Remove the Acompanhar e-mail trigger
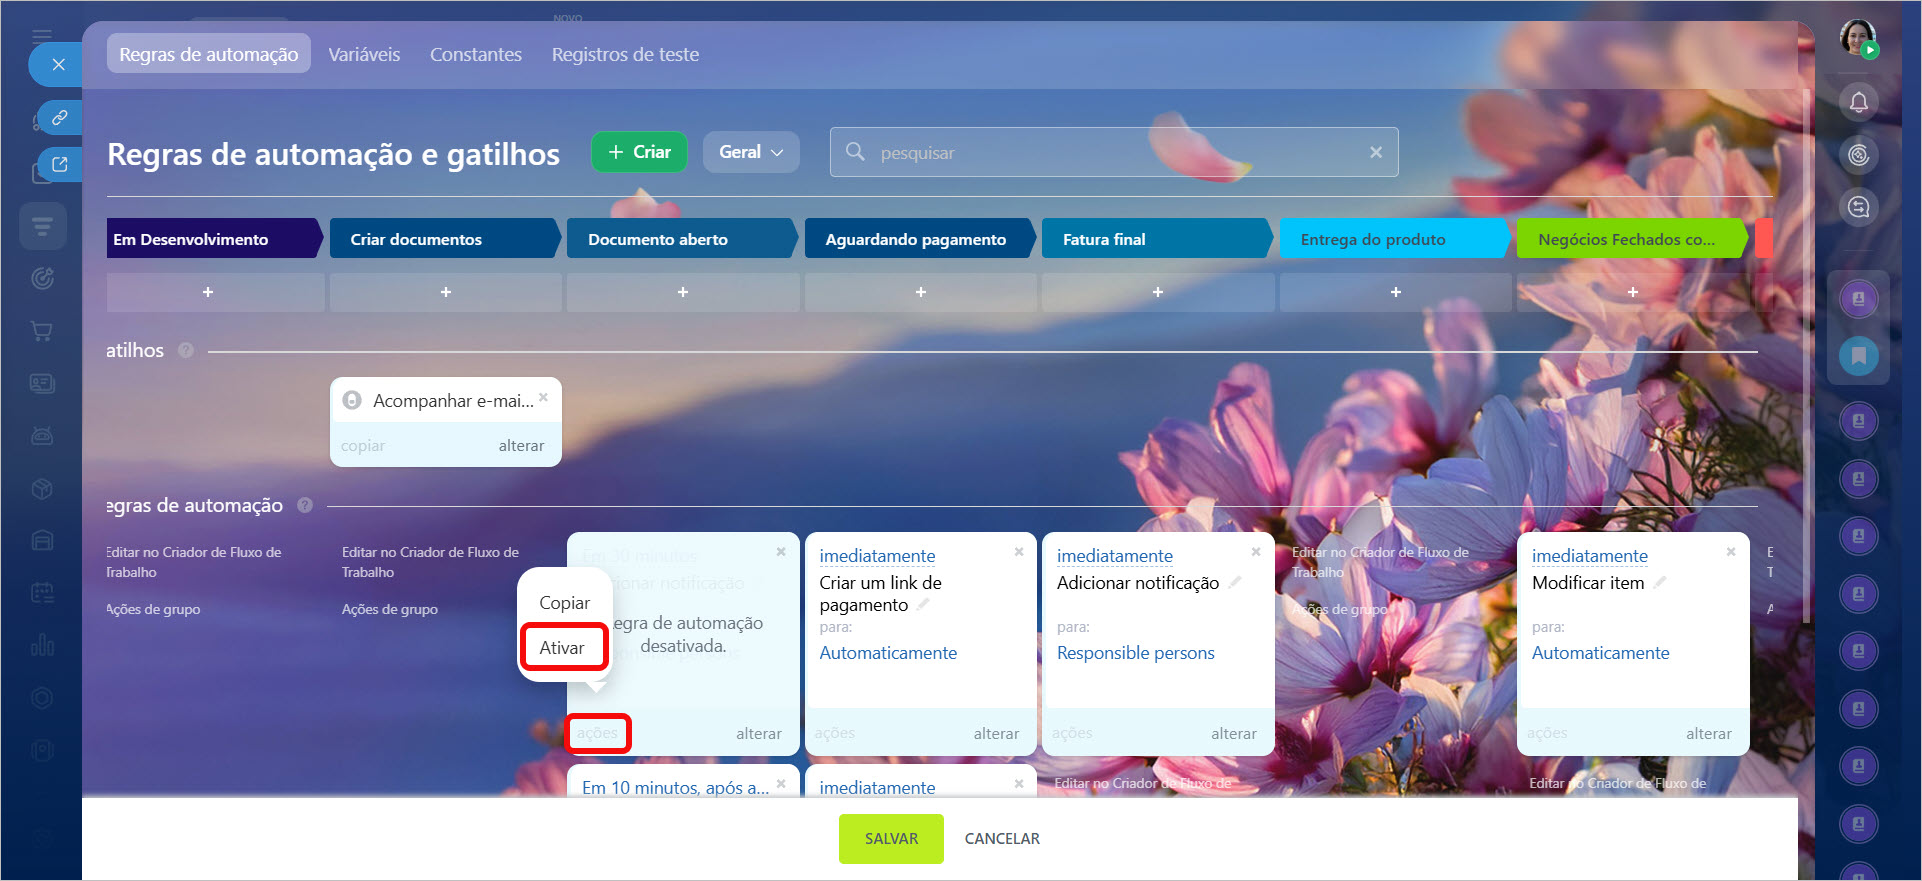The image size is (1922, 881). click(543, 397)
